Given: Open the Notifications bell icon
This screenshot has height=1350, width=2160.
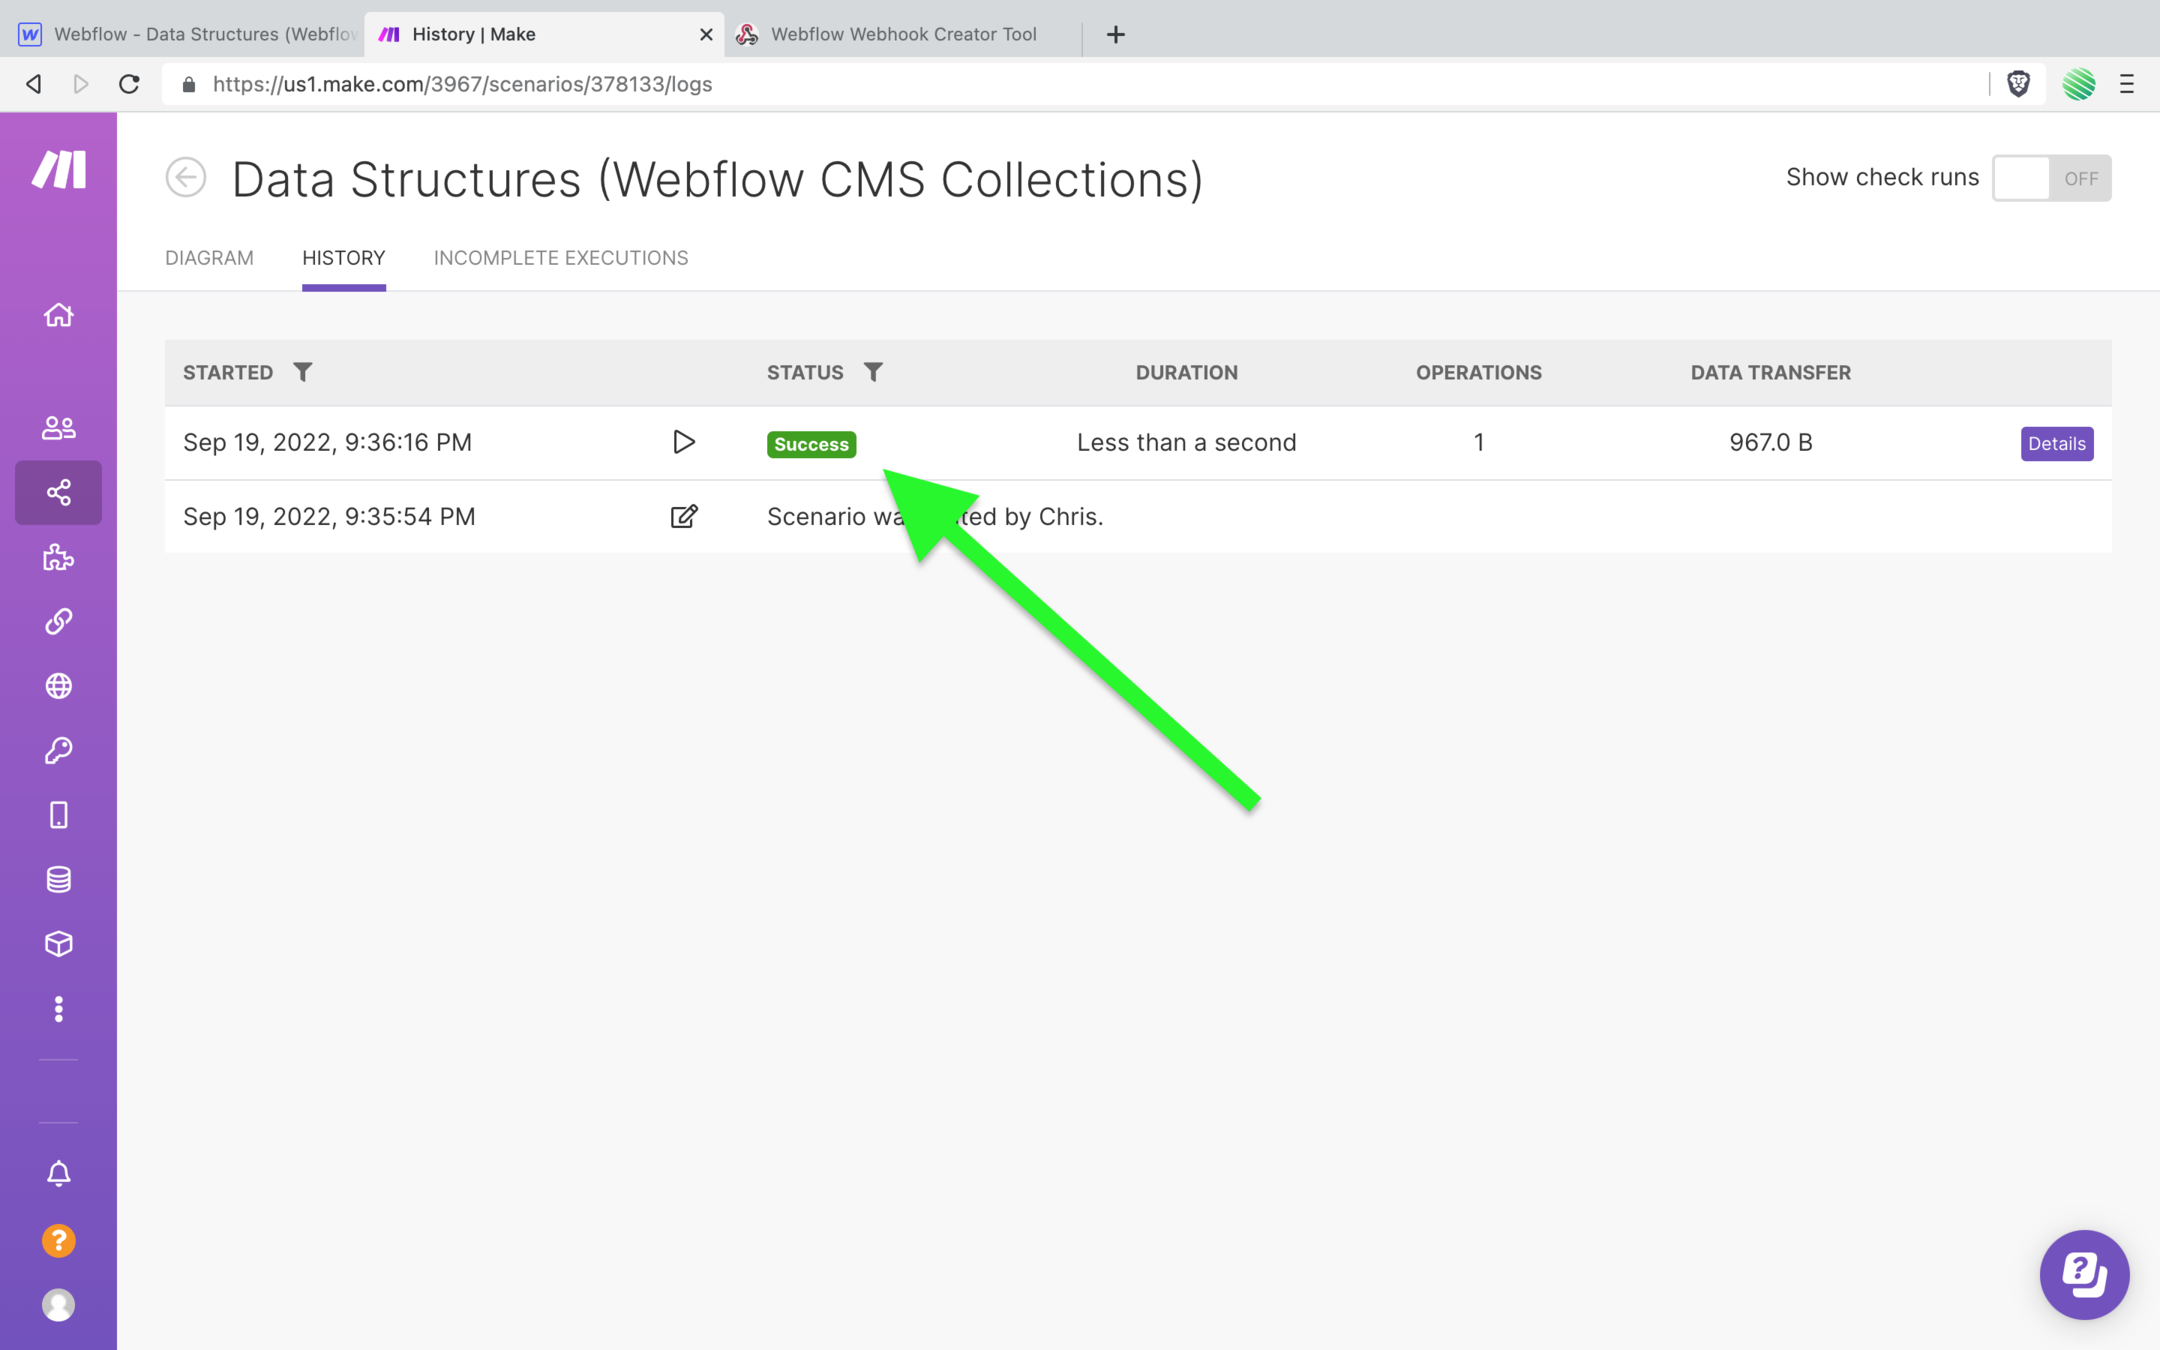Looking at the screenshot, I should coord(59,1173).
